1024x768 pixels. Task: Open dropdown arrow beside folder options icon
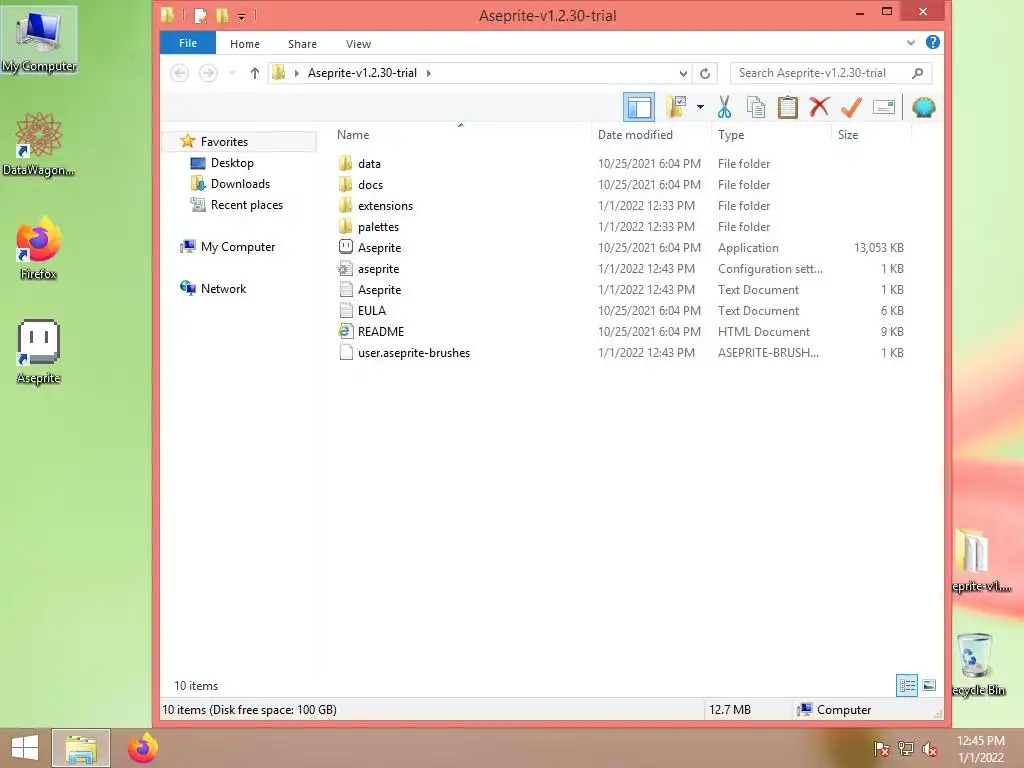700,107
